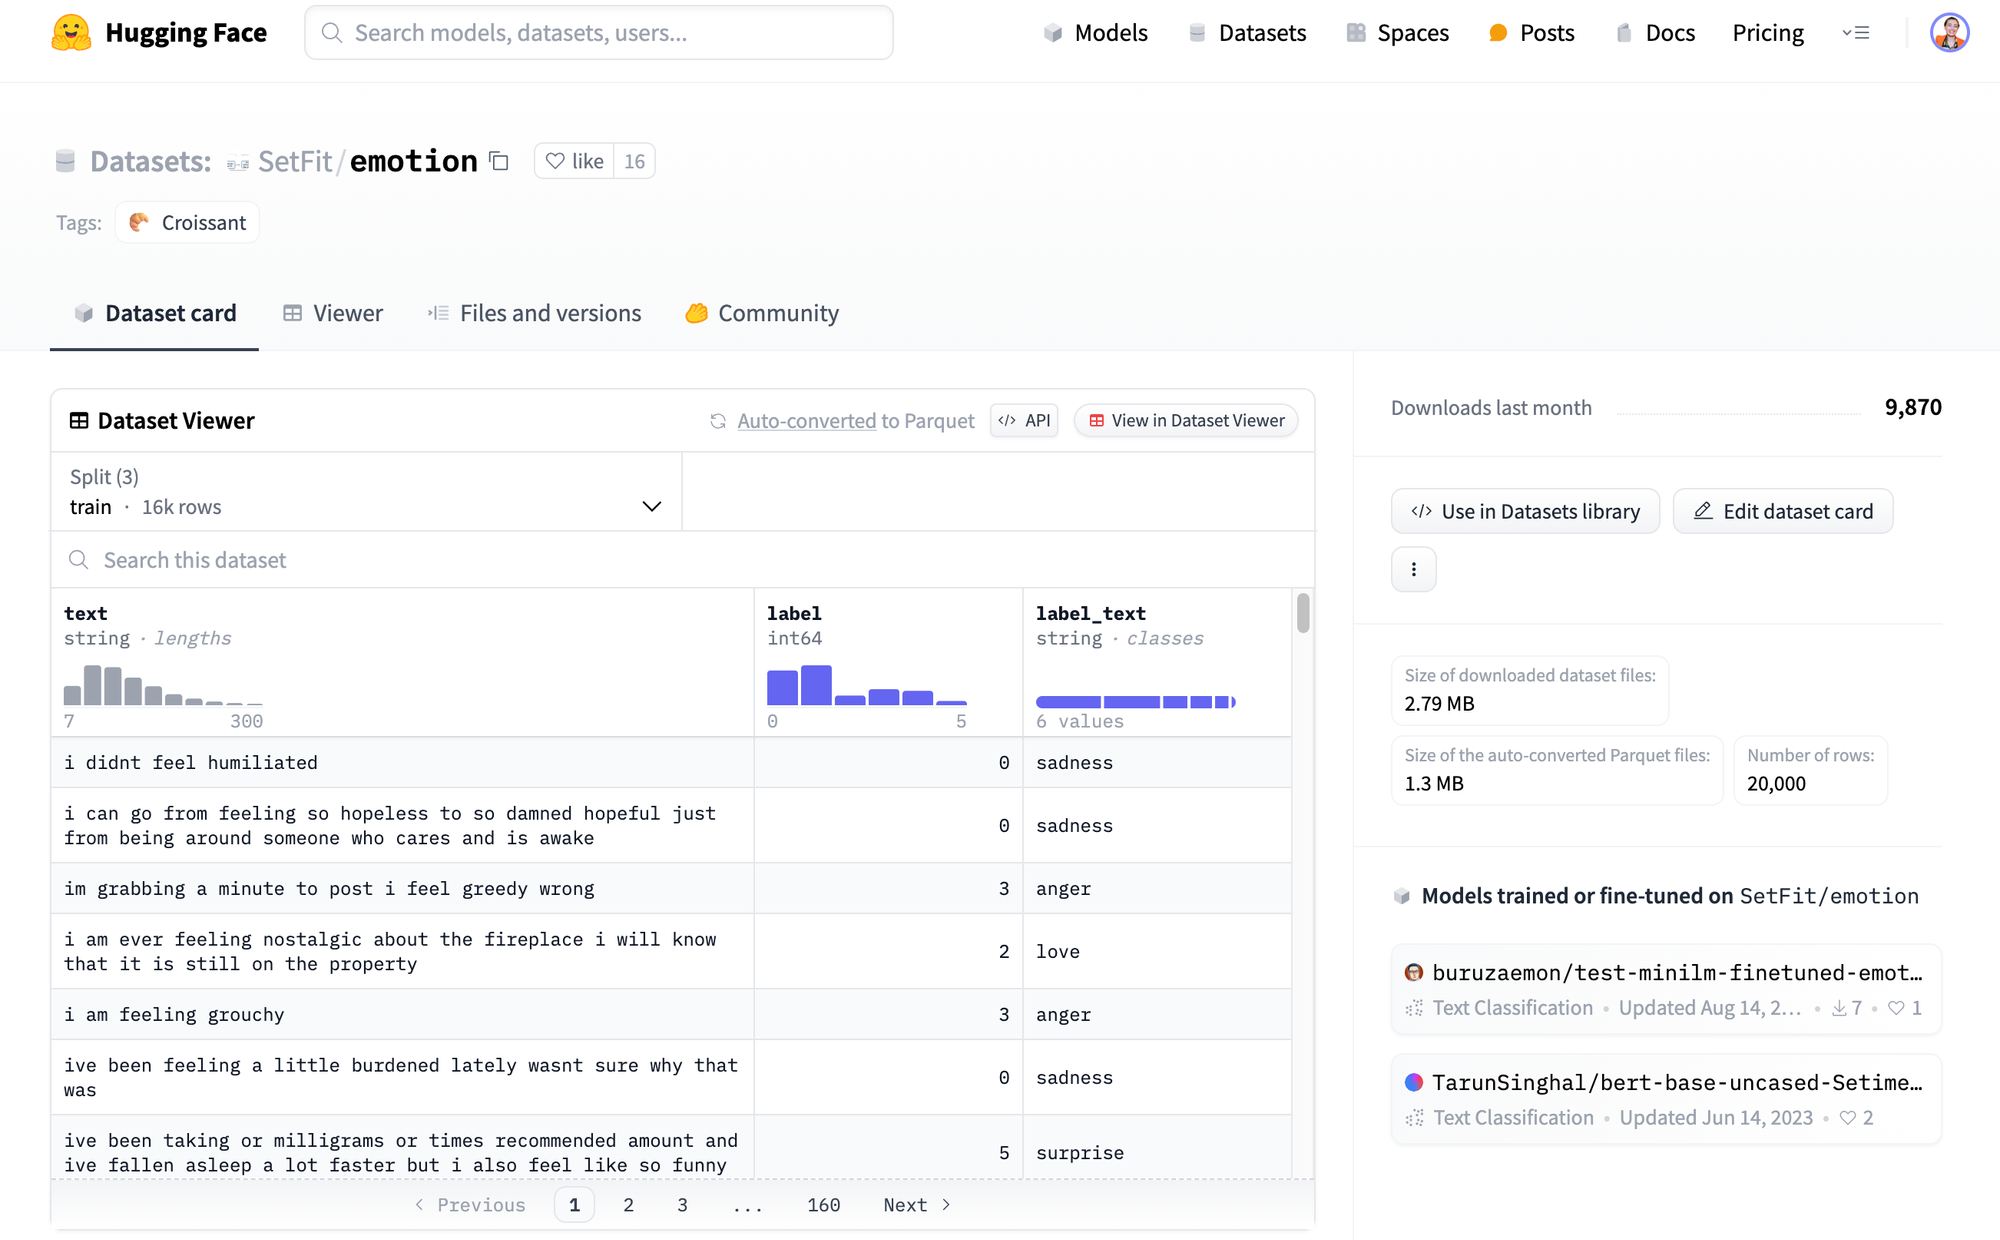Copy dataset name with the copy icon
Image resolution: width=2000 pixels, height=1240 pixels.
pyautogui.click(x=499, y=161)
